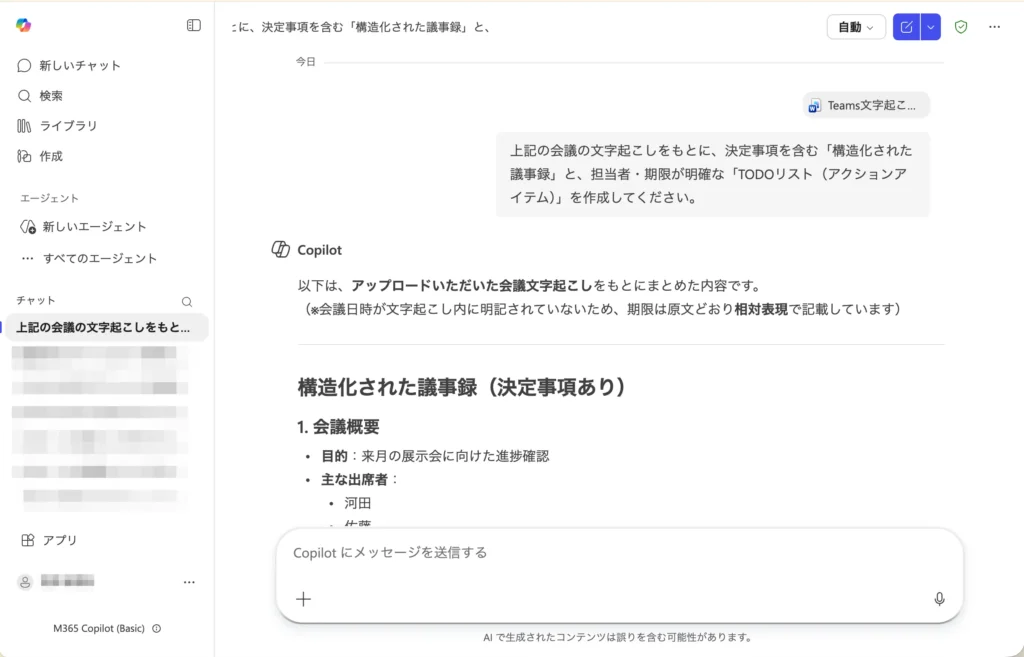Open 検索 in the sidebar
Viewport: 1024px width, 657px height.
click(x=40, y=96)
